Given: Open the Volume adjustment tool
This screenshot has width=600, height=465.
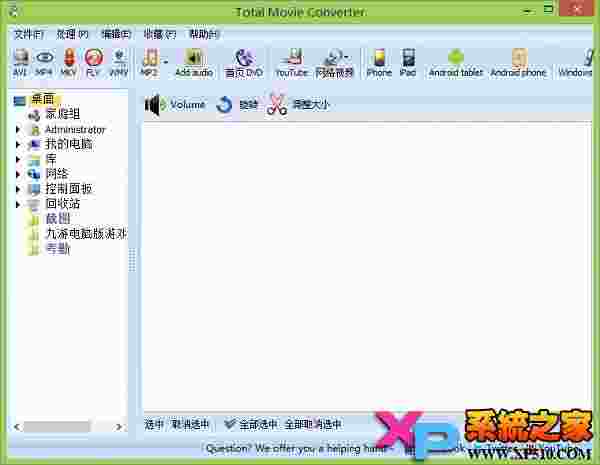Looking at the screenshot, I should [175, 104].
